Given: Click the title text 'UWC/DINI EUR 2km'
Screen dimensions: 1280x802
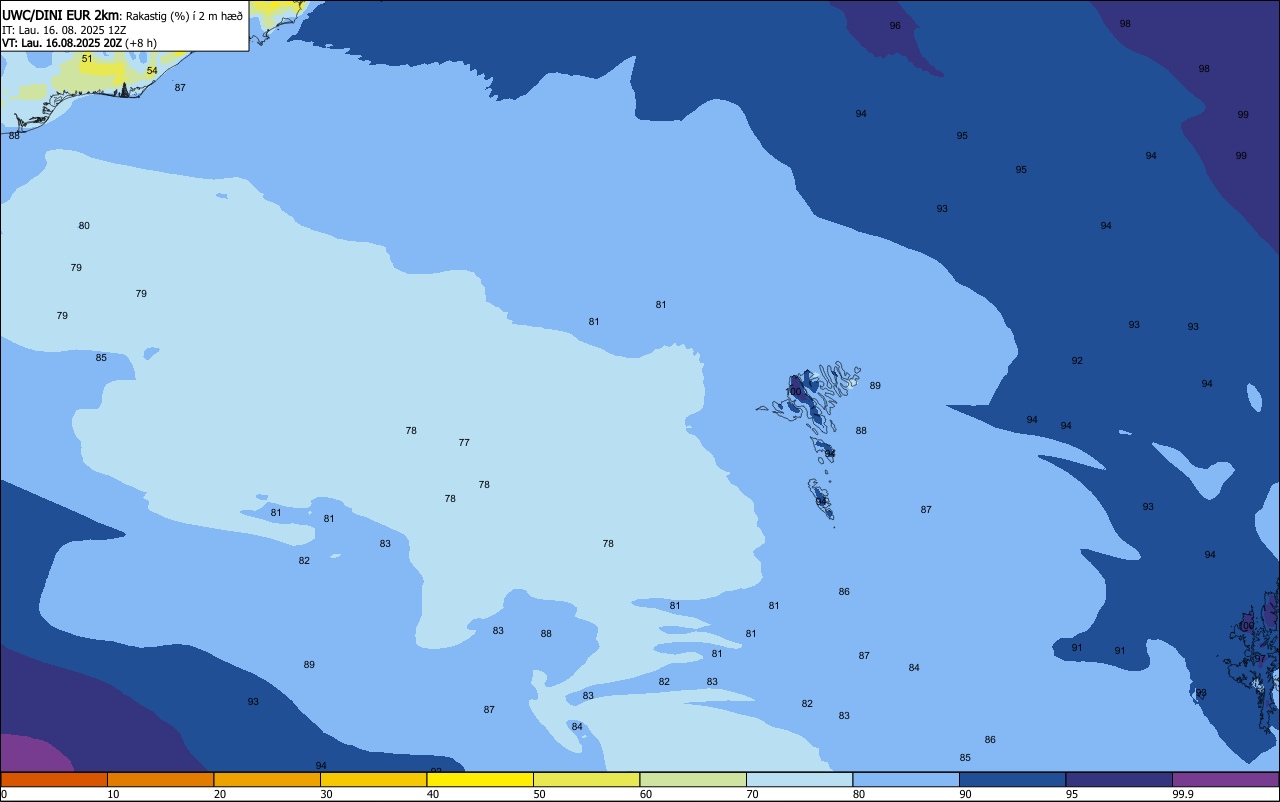Looking at the screenshot, I should [61, 15].
